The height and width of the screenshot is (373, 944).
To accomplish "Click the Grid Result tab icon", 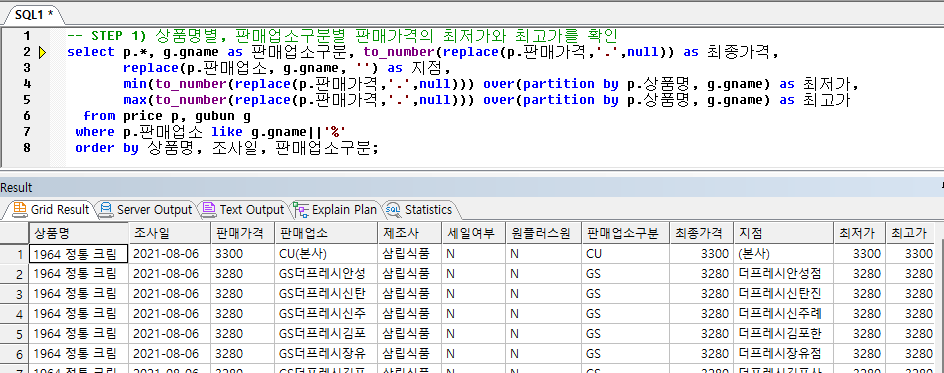I will click(20, 209).
